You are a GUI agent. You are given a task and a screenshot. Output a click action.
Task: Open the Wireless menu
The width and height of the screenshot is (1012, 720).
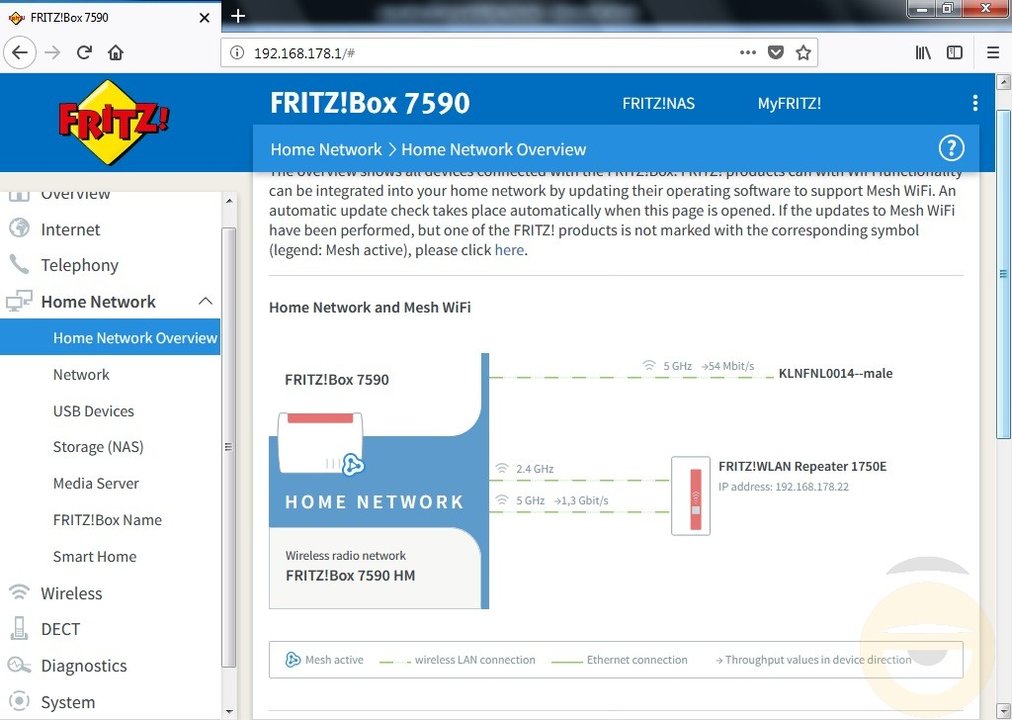pos(71,593)
